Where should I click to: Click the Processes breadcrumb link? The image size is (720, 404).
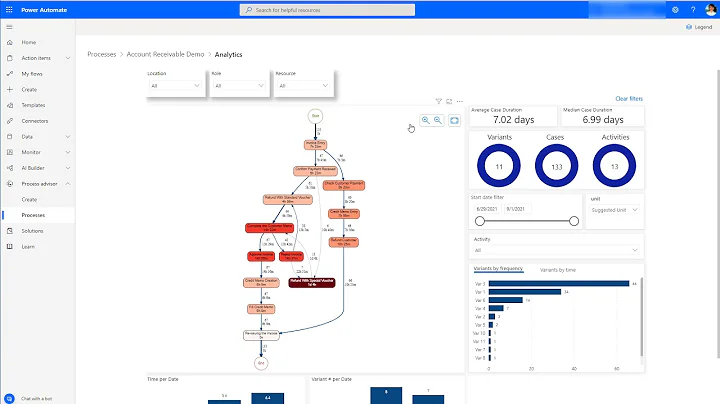(x=102, y=54)
